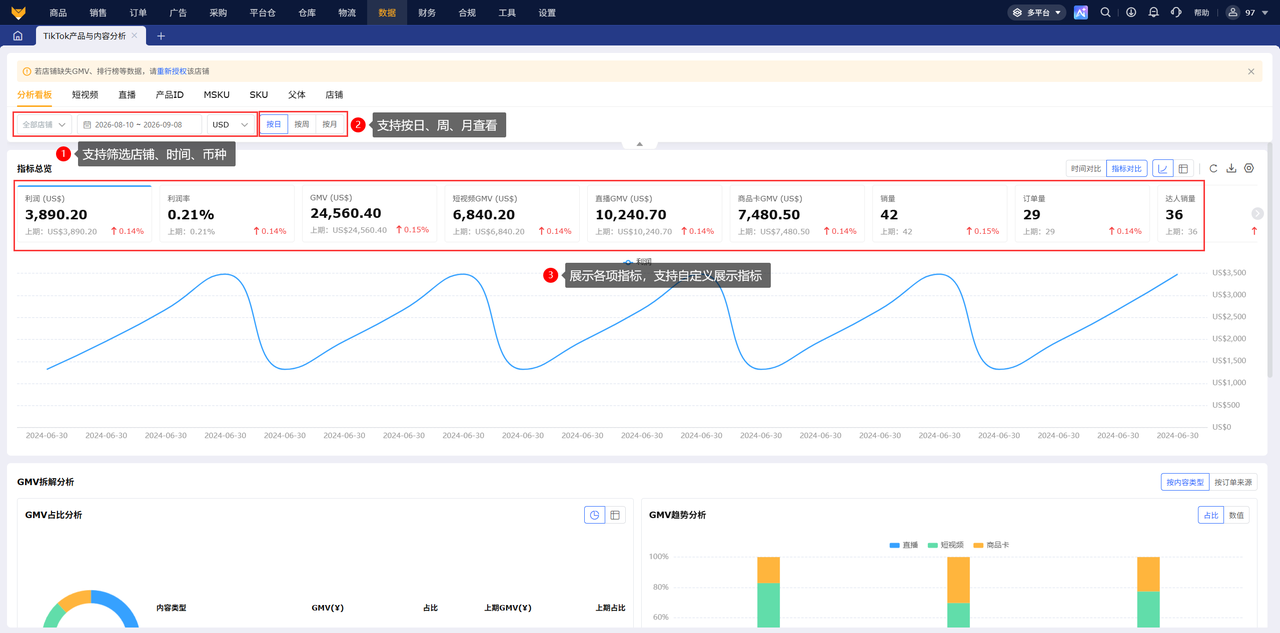Switch overview to table view icon

point(1183,169)
